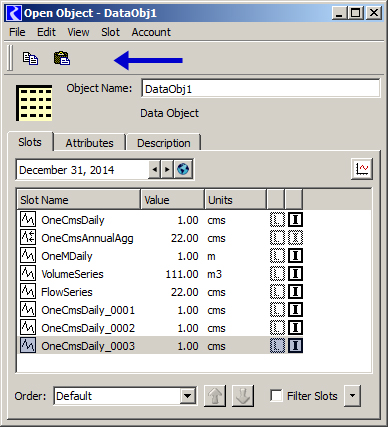Click the I input flag for OneCmsDaily_0003

(295, 346)
